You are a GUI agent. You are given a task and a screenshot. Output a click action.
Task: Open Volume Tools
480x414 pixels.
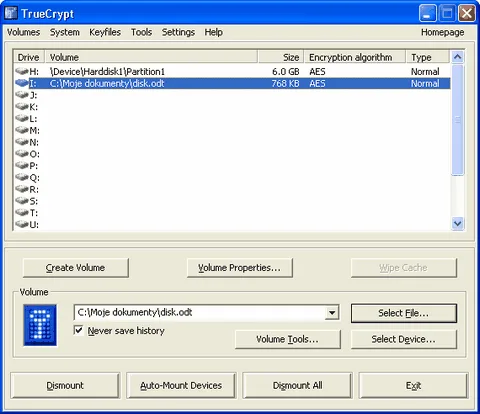288,339
